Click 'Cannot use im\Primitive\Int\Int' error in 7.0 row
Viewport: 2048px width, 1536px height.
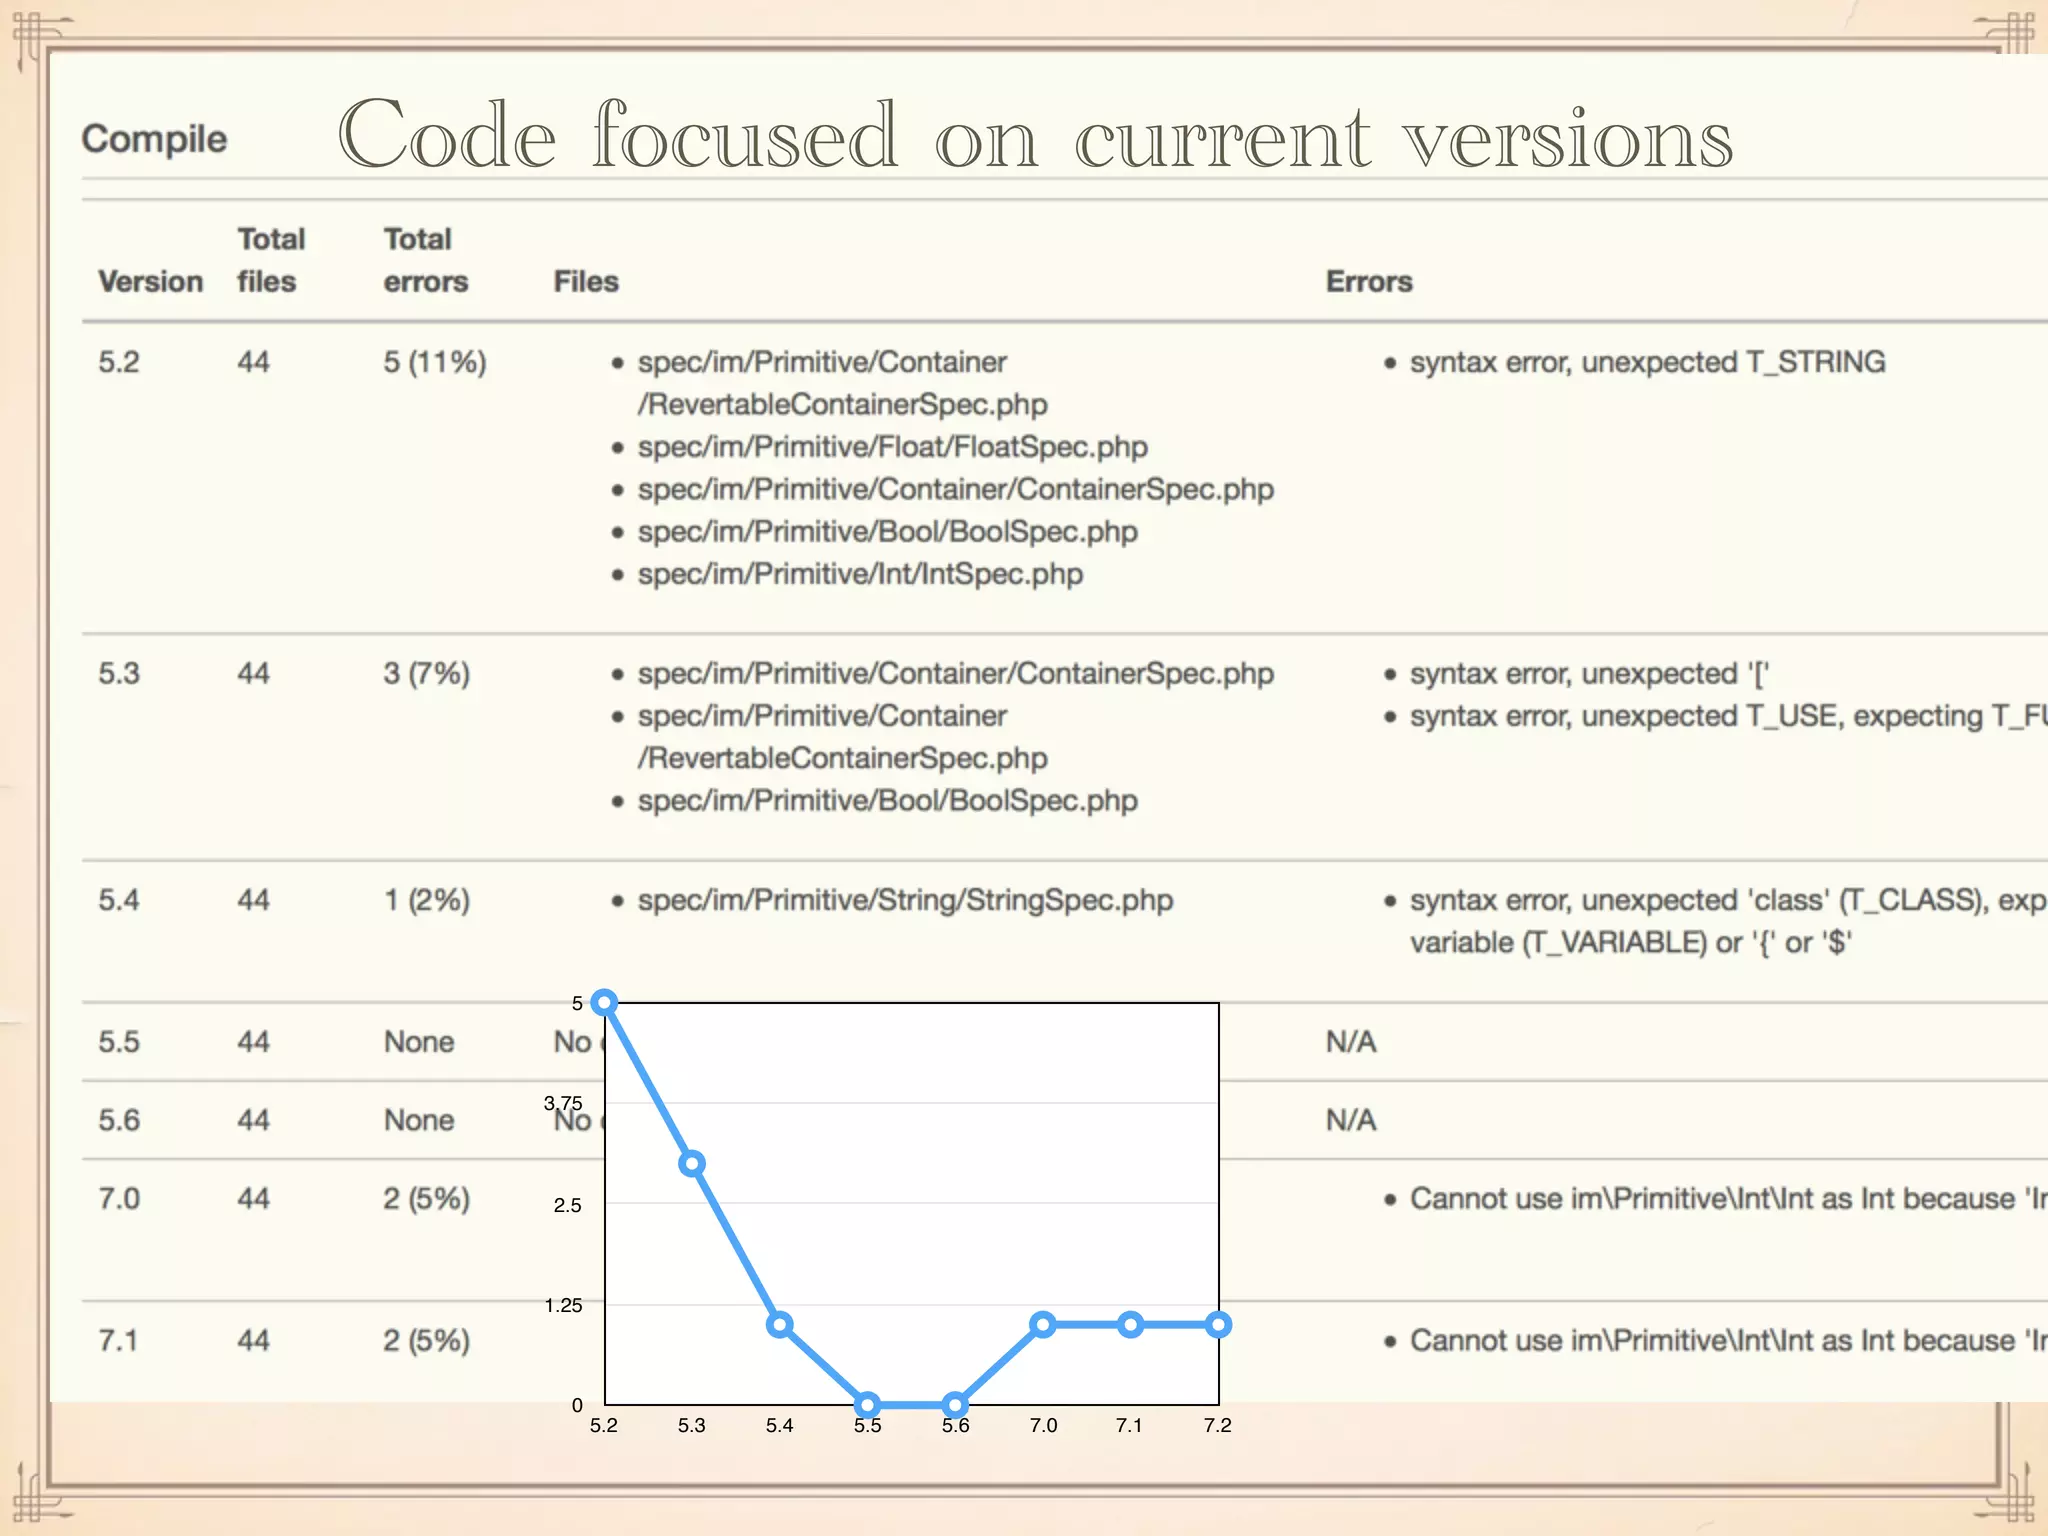[x=1728, y=1199]
